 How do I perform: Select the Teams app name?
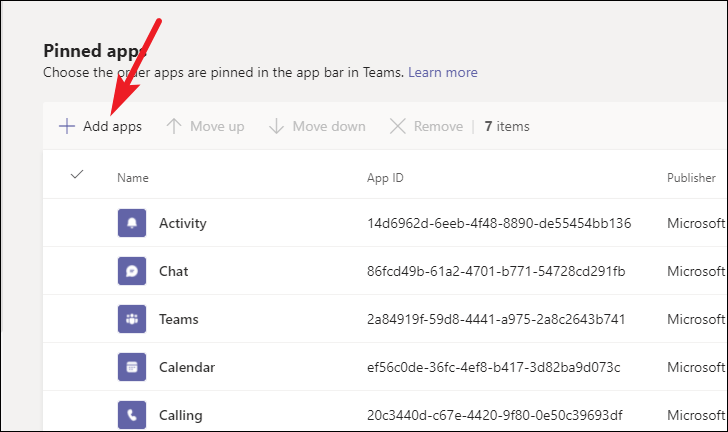point(179,319)
